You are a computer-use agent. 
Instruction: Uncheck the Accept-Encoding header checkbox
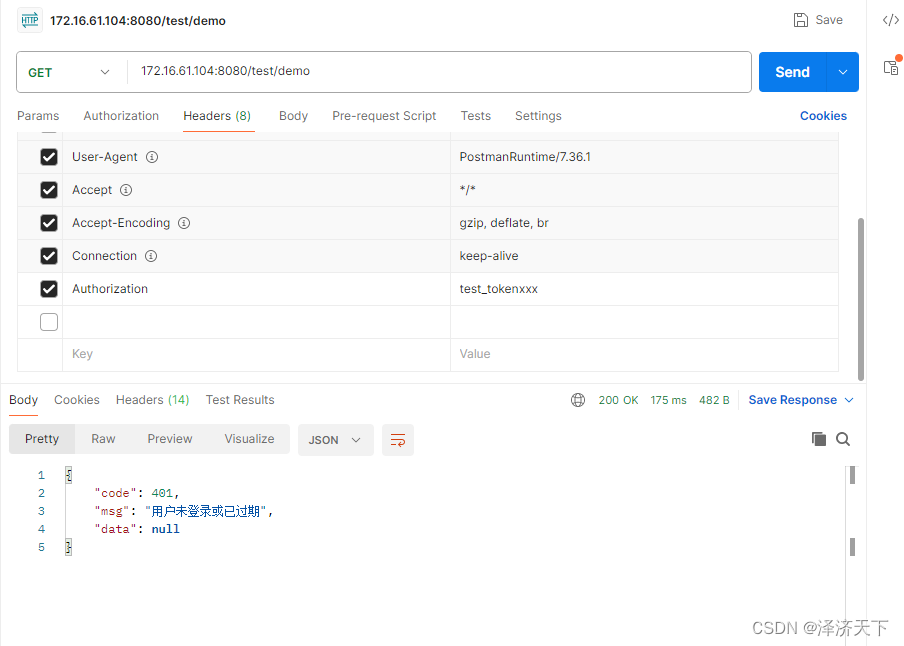point(49,222)
